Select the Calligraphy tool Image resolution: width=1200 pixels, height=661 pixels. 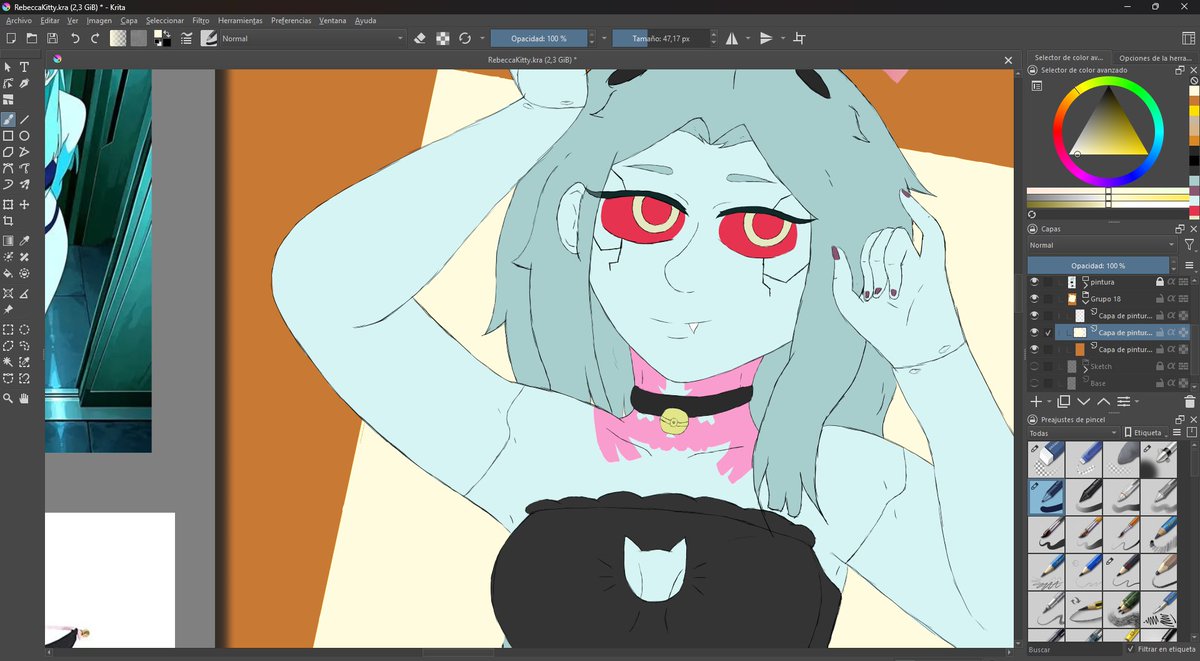[x=24, y=83]
